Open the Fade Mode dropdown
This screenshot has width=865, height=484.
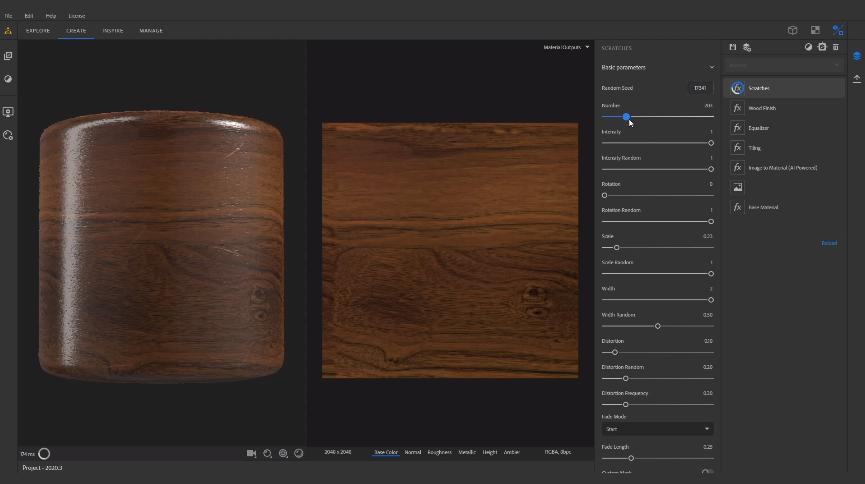[x=657, y=428]
